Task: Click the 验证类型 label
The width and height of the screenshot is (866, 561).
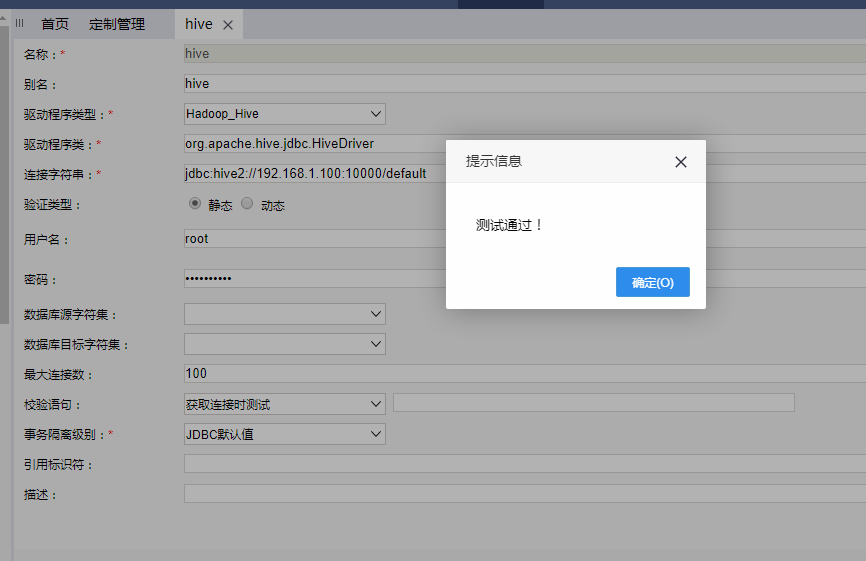Action: 53,205
